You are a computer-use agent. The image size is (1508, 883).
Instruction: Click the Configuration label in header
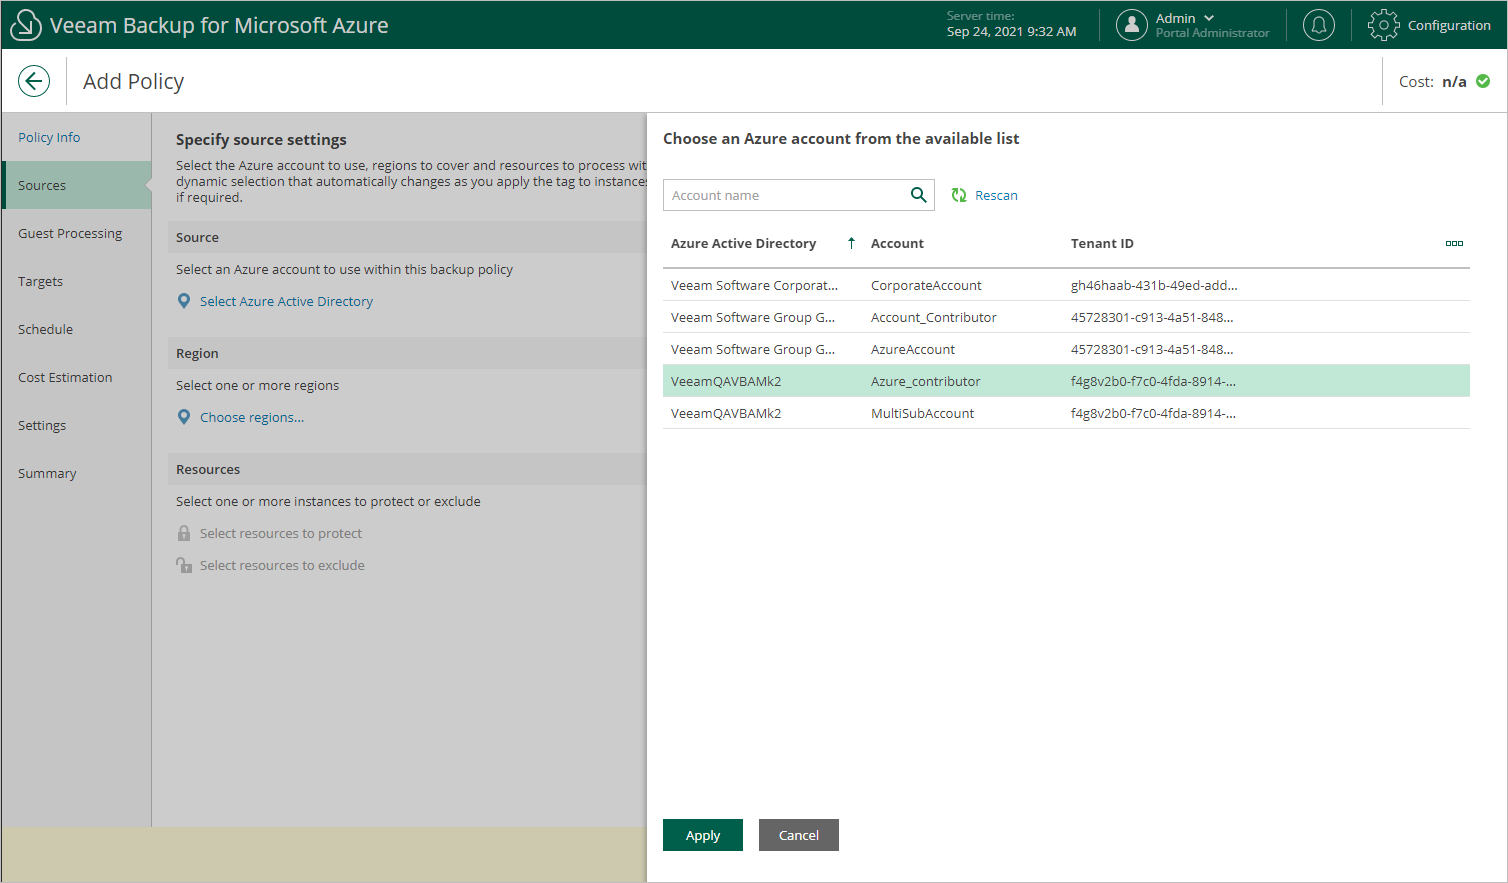coord(1449,25)
